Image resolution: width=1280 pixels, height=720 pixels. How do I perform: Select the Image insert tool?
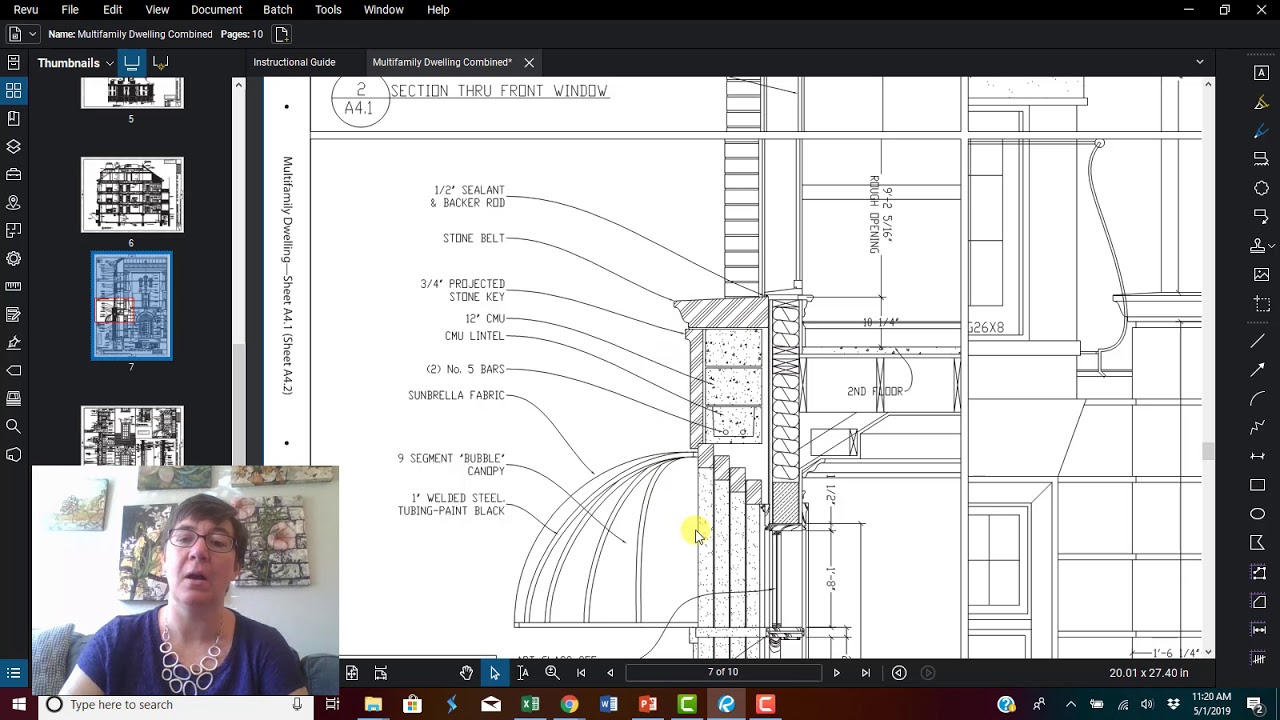click(x=1261, y=274)
